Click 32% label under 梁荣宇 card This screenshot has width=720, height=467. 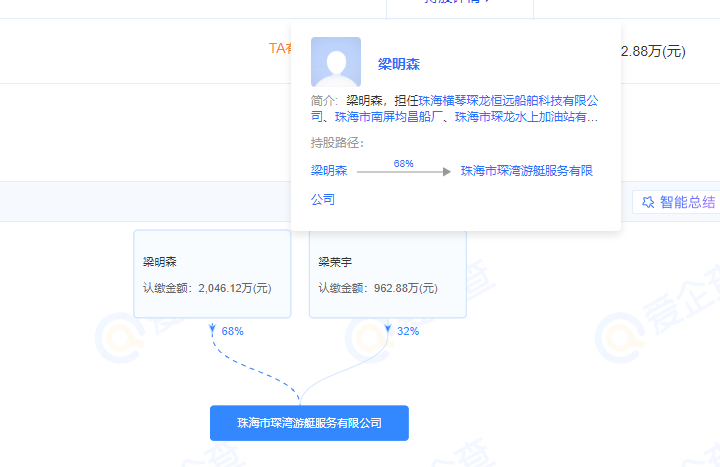point(408,331)
